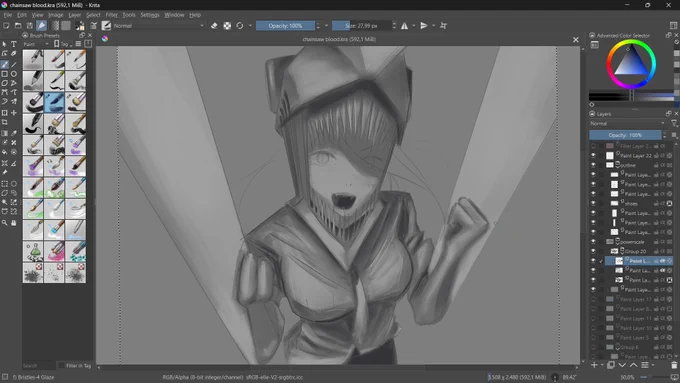Add a new layer with plus button
The height and width of the screenshot is (383, 680).
[x=594, y=365]
